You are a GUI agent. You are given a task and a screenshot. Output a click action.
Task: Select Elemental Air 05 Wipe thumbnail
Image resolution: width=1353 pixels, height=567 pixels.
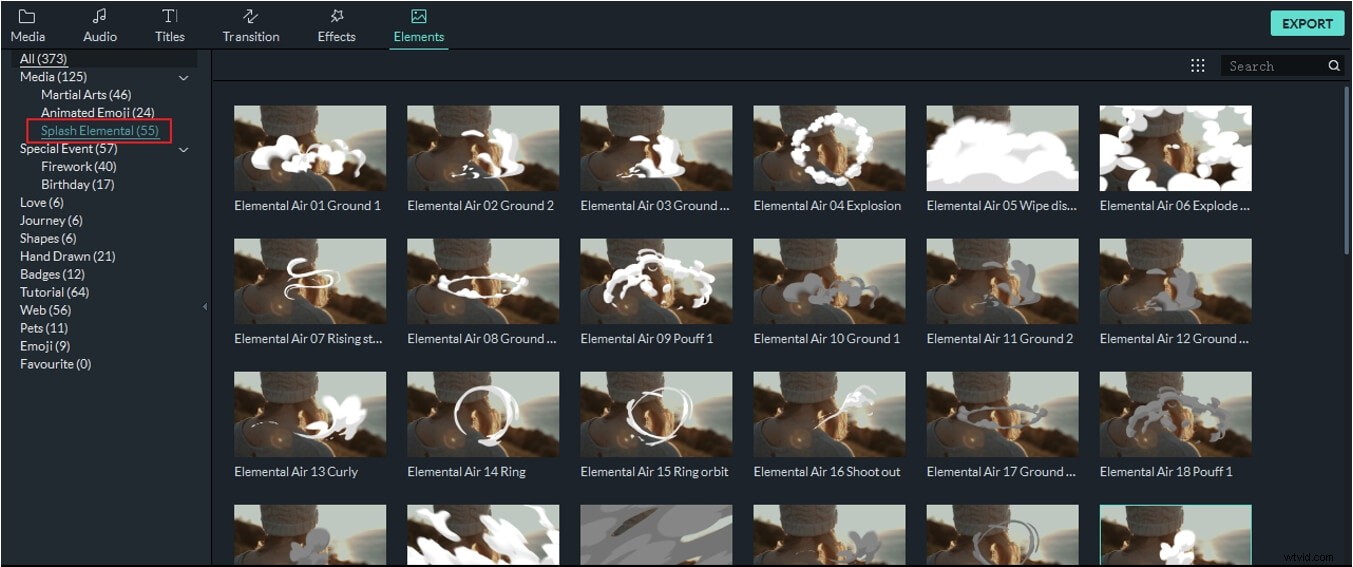1002,148
